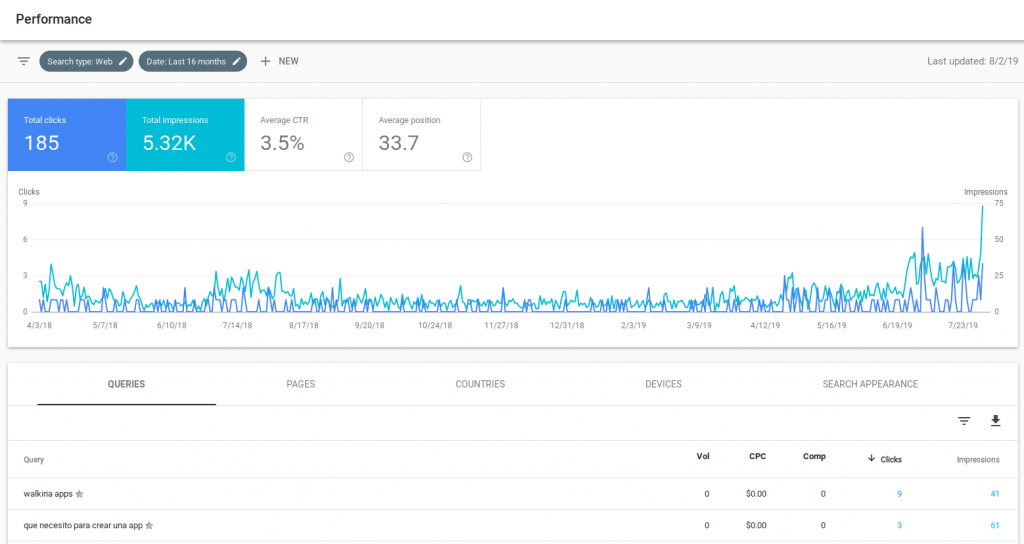
Task: Open help icon on Average position card
Action: pyautogui.click(x=467, y=157)
